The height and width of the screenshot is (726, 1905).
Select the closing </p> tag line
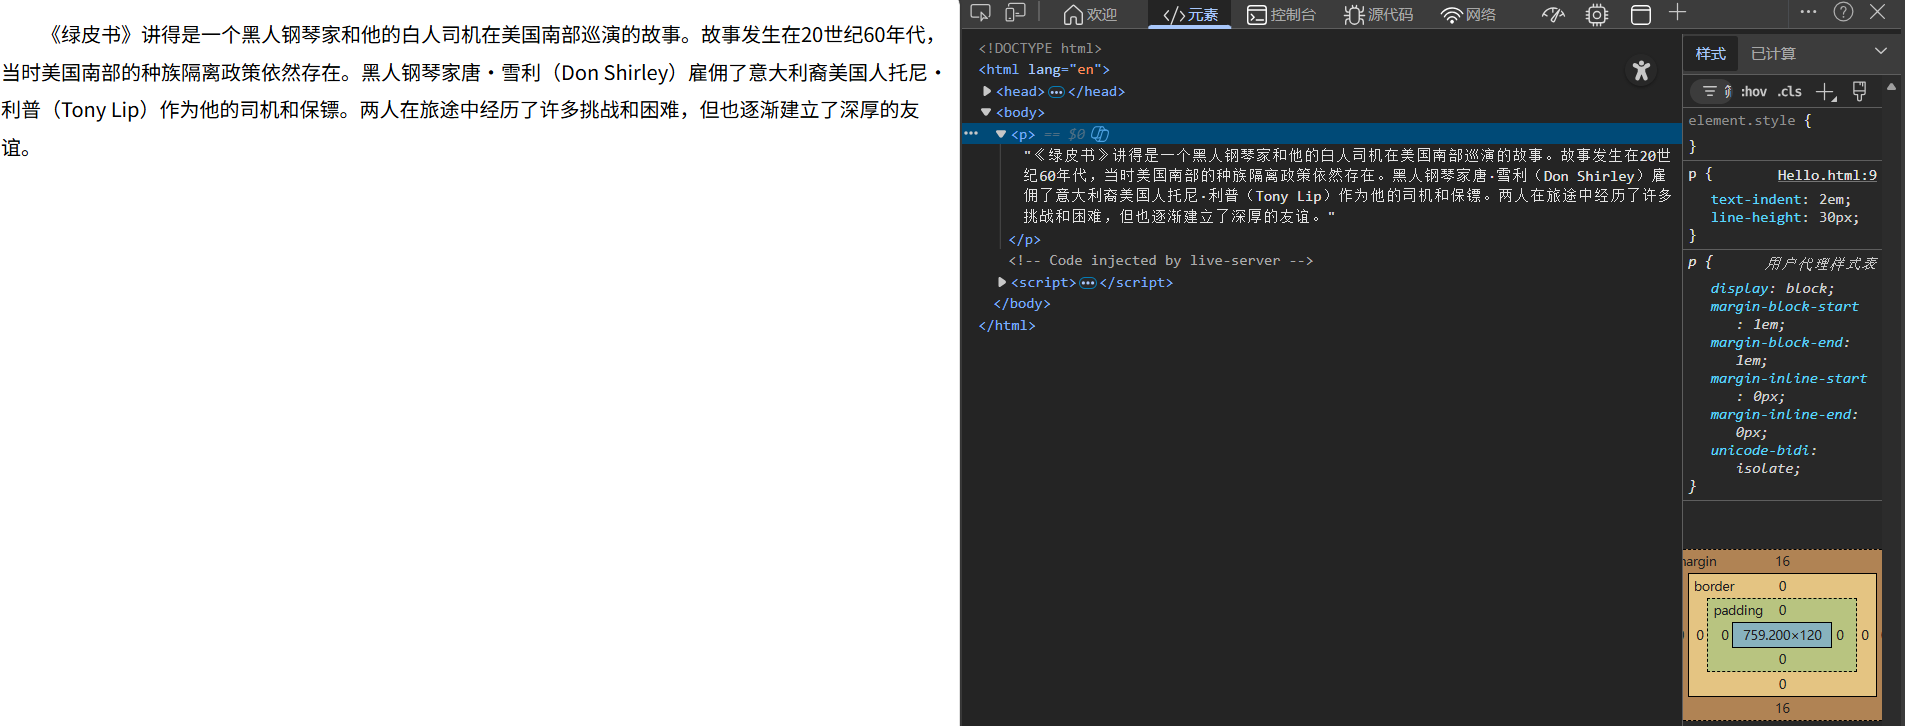point(1024,240)
